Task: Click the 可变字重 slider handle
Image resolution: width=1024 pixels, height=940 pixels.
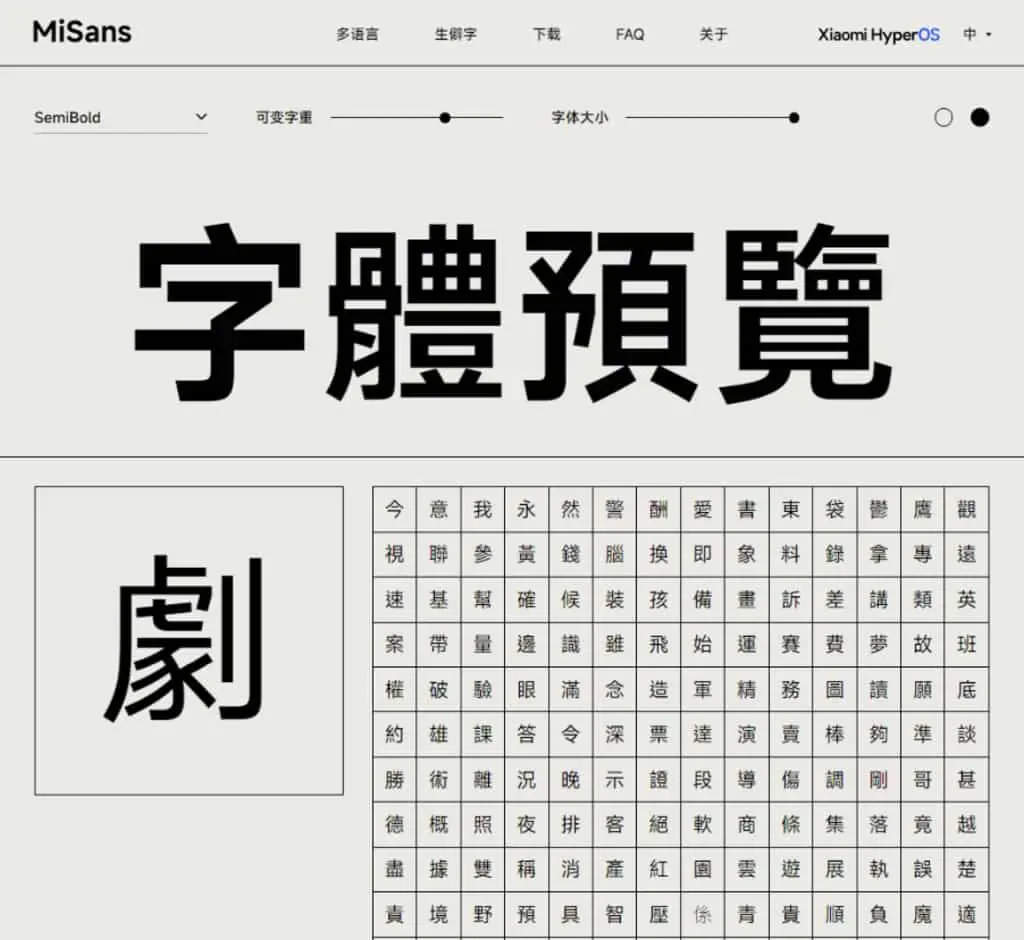Action: pyautogui.click(x=445, y=118)
